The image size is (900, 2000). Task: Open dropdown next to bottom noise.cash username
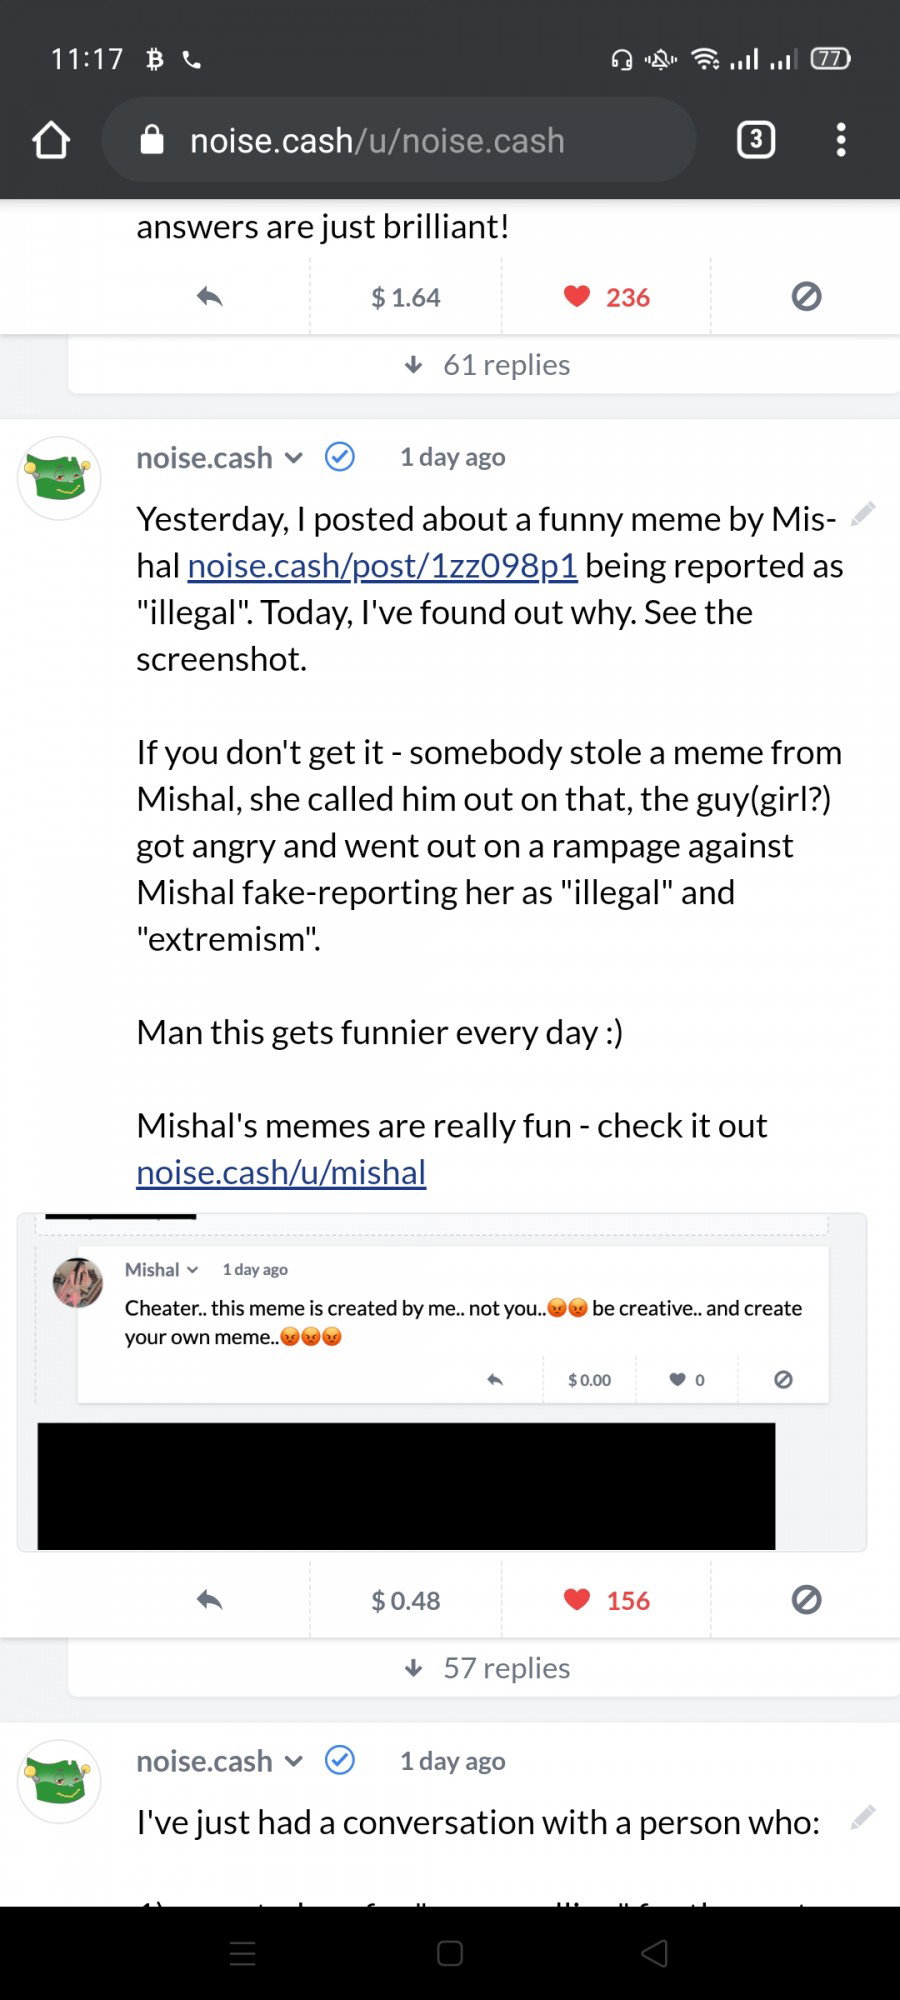[294, 1761]
